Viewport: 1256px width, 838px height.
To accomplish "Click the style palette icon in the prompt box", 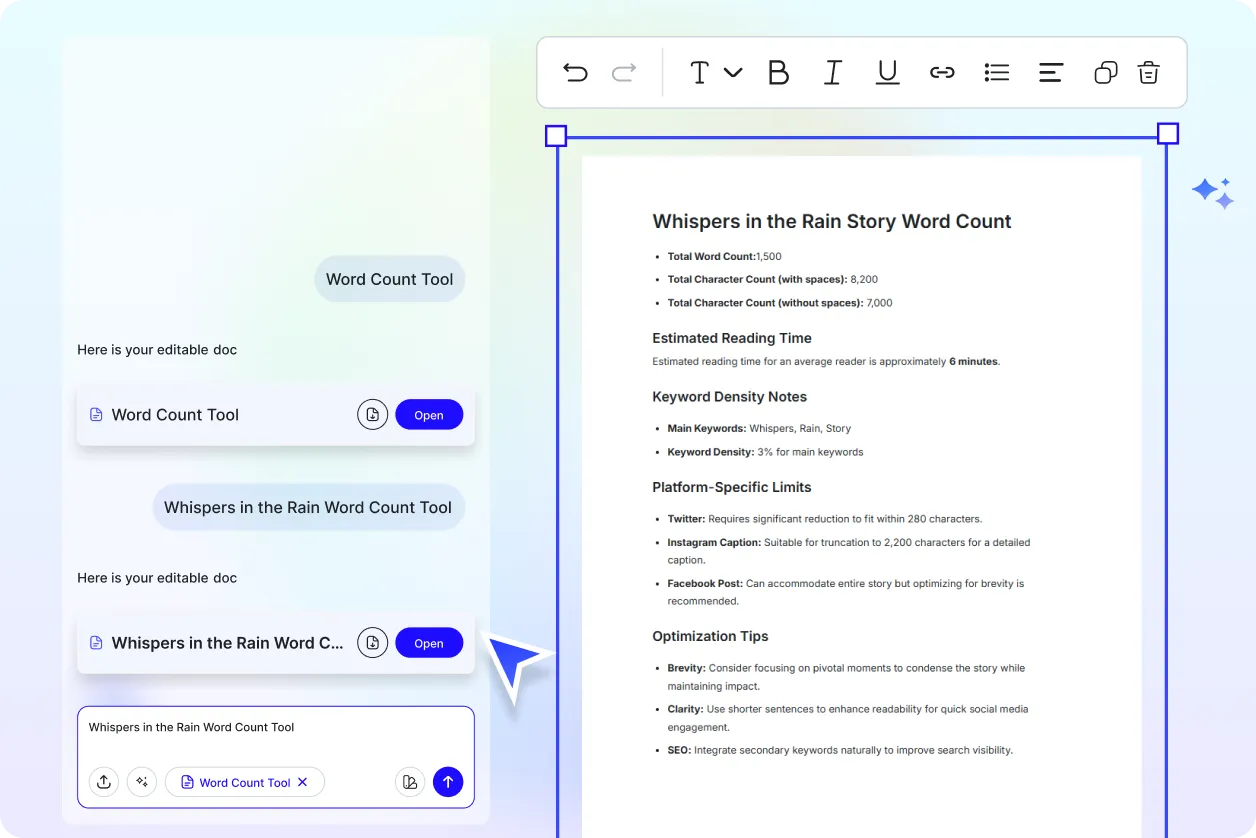I will 410,782.
